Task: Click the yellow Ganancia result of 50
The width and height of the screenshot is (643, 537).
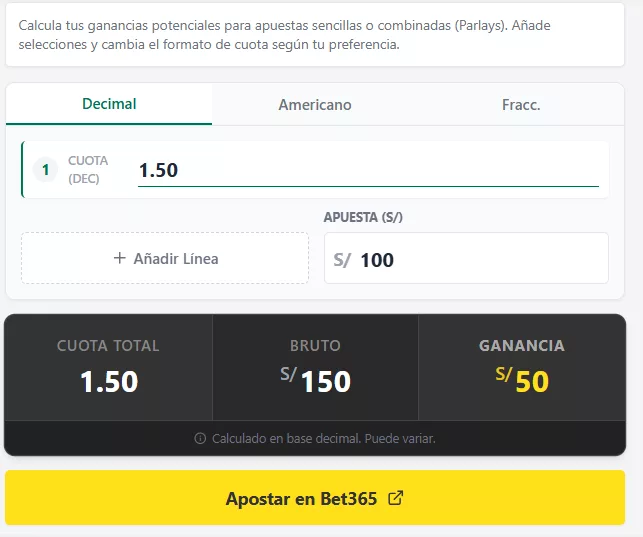Action: [531, 382]
